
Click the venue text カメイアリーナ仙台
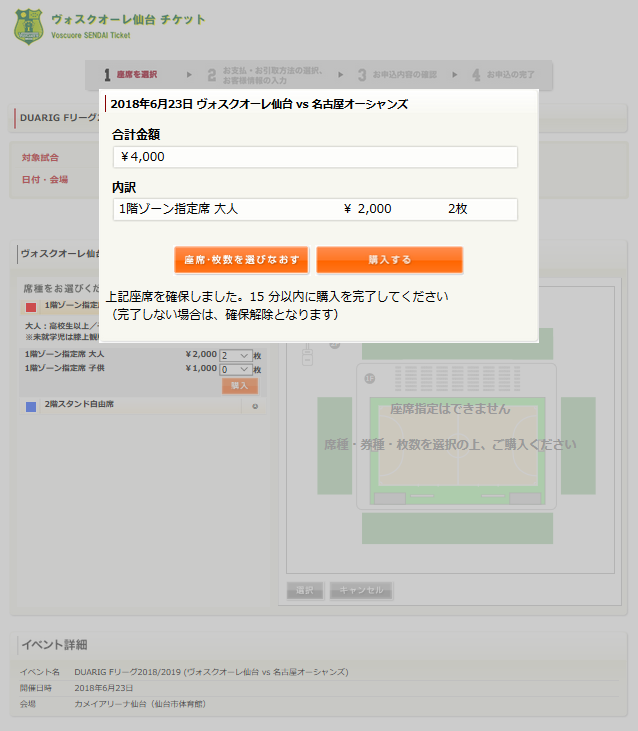click(140, 704)
